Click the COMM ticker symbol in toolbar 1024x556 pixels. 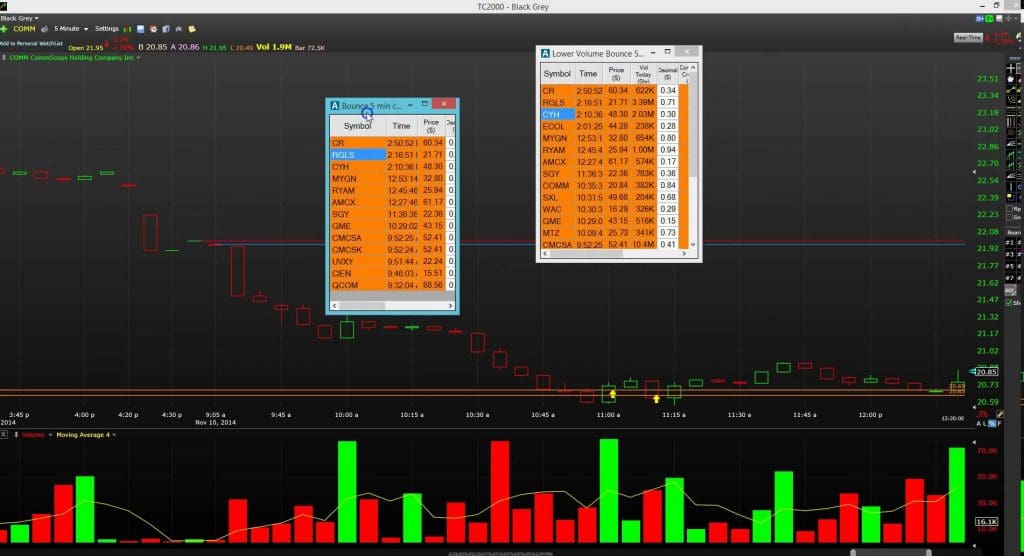pos(24,29)
